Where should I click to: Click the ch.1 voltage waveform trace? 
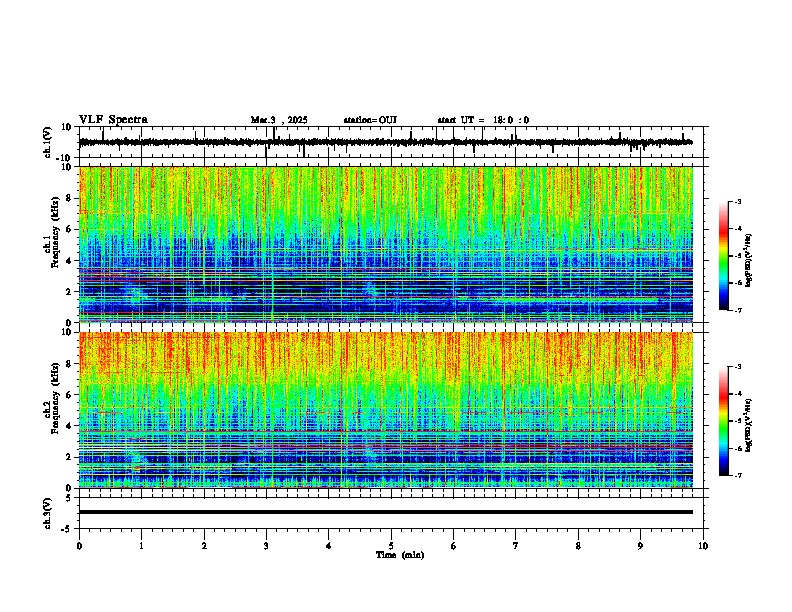click(x=386, y=142)
